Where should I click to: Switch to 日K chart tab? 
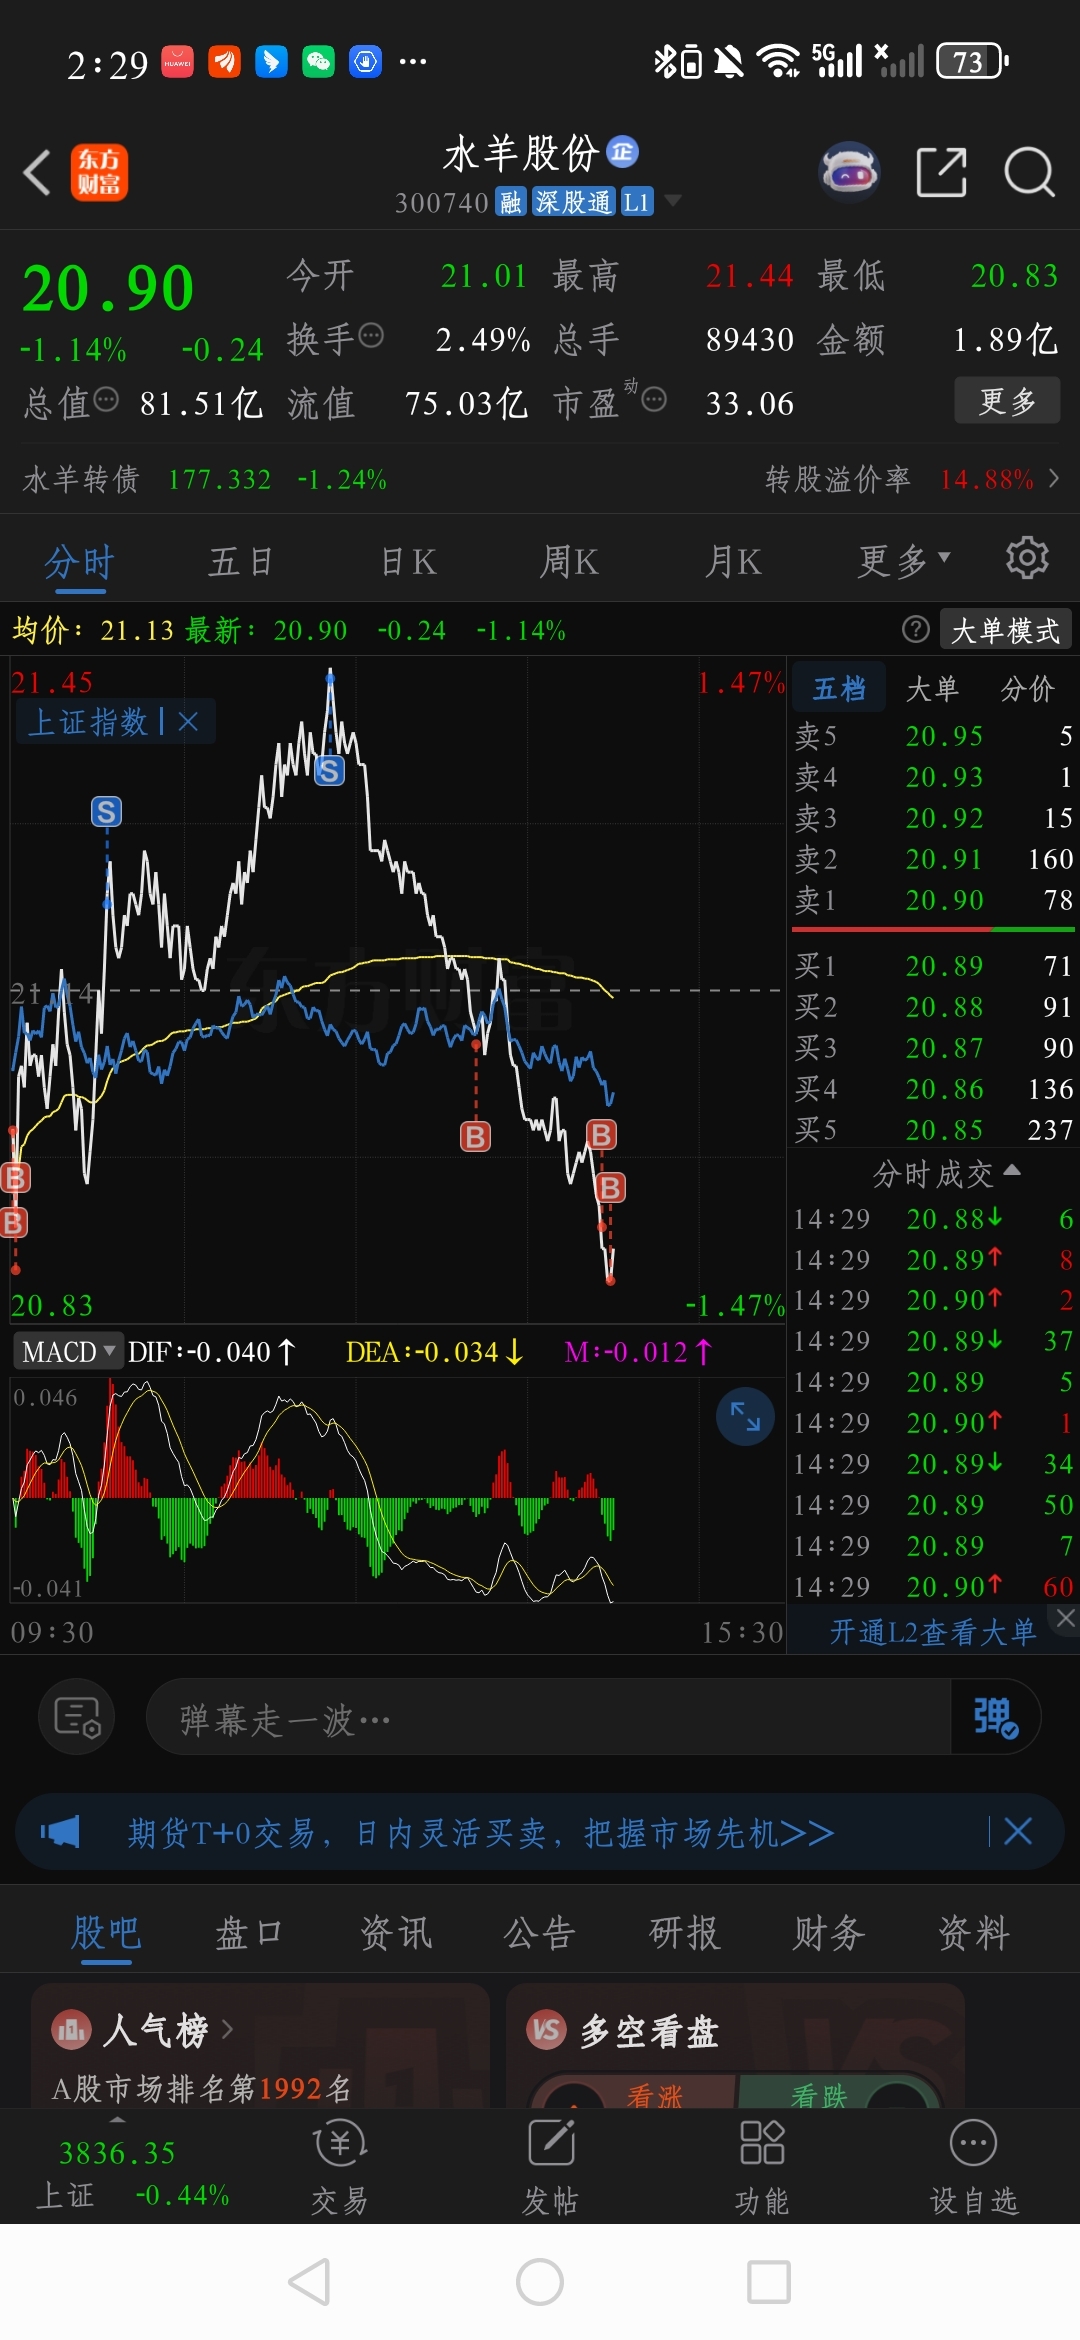coord(409,561)
